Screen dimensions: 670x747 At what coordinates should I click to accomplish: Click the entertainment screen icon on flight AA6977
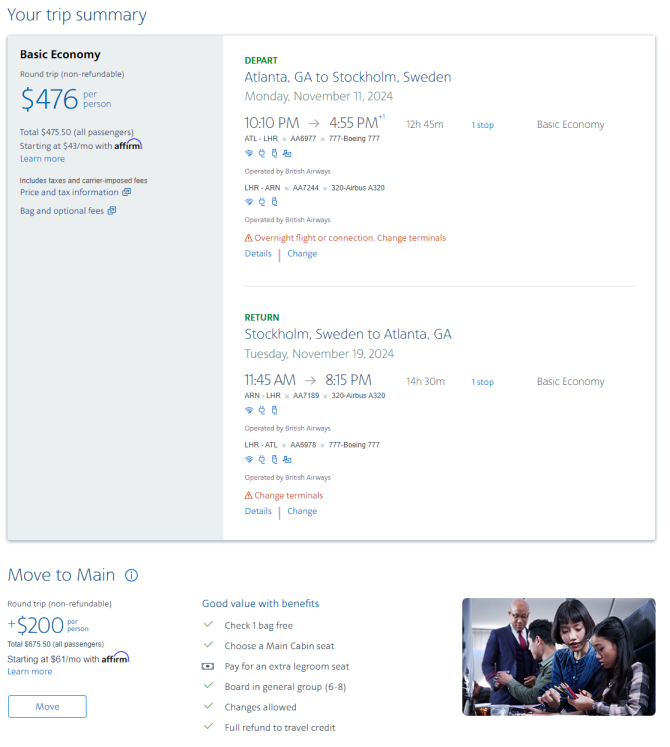tap(287, 153)
